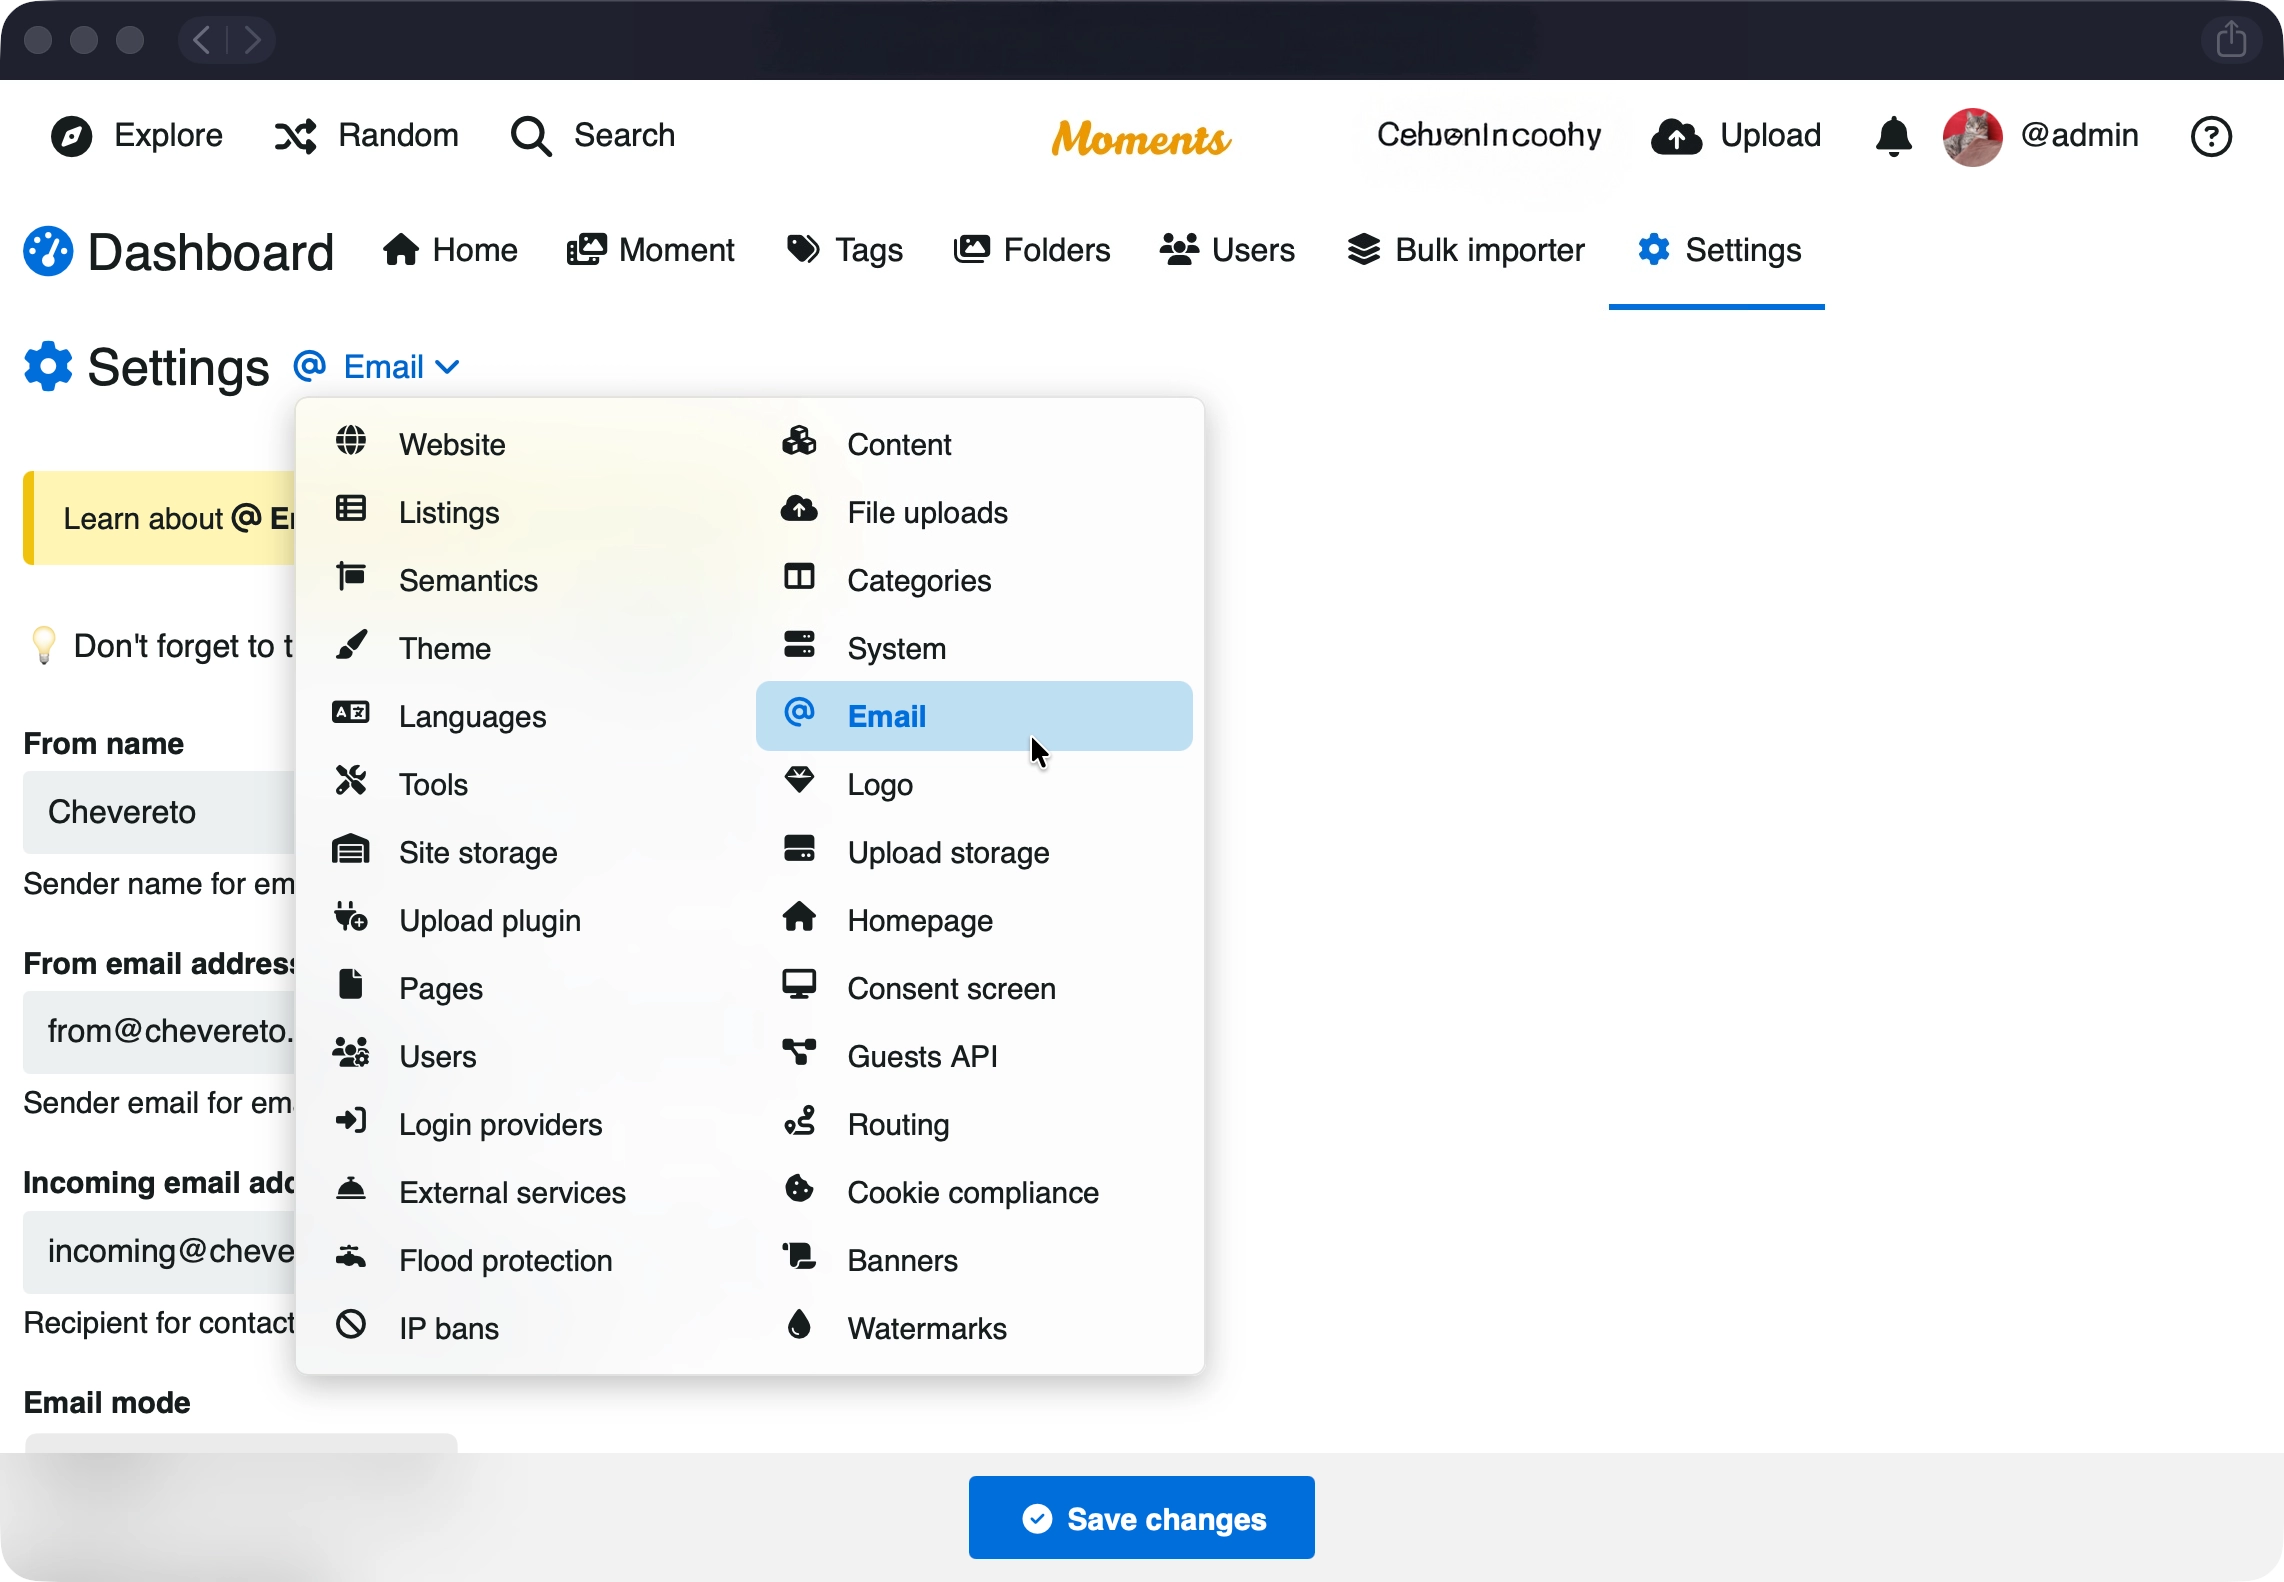This screenshot has height=1582, width=2284.
Task: Click the File uploads cloud icon
Action: point(799,509)
